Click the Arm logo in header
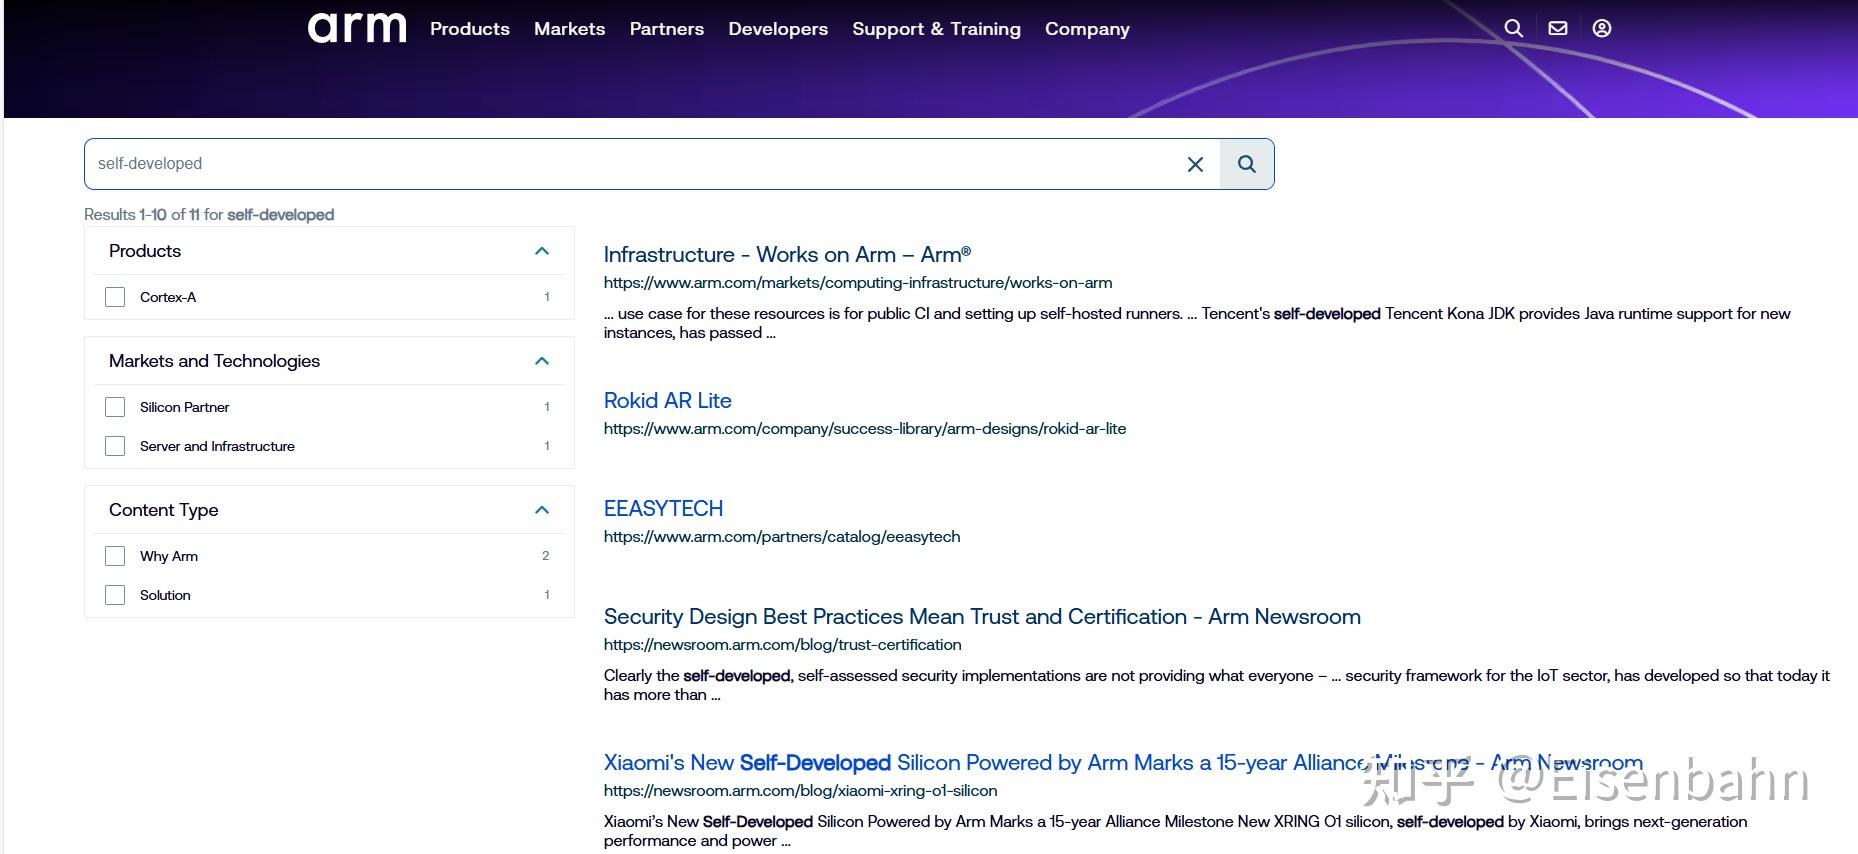The height and width of the screenshot is (854, 1858). 357,28
